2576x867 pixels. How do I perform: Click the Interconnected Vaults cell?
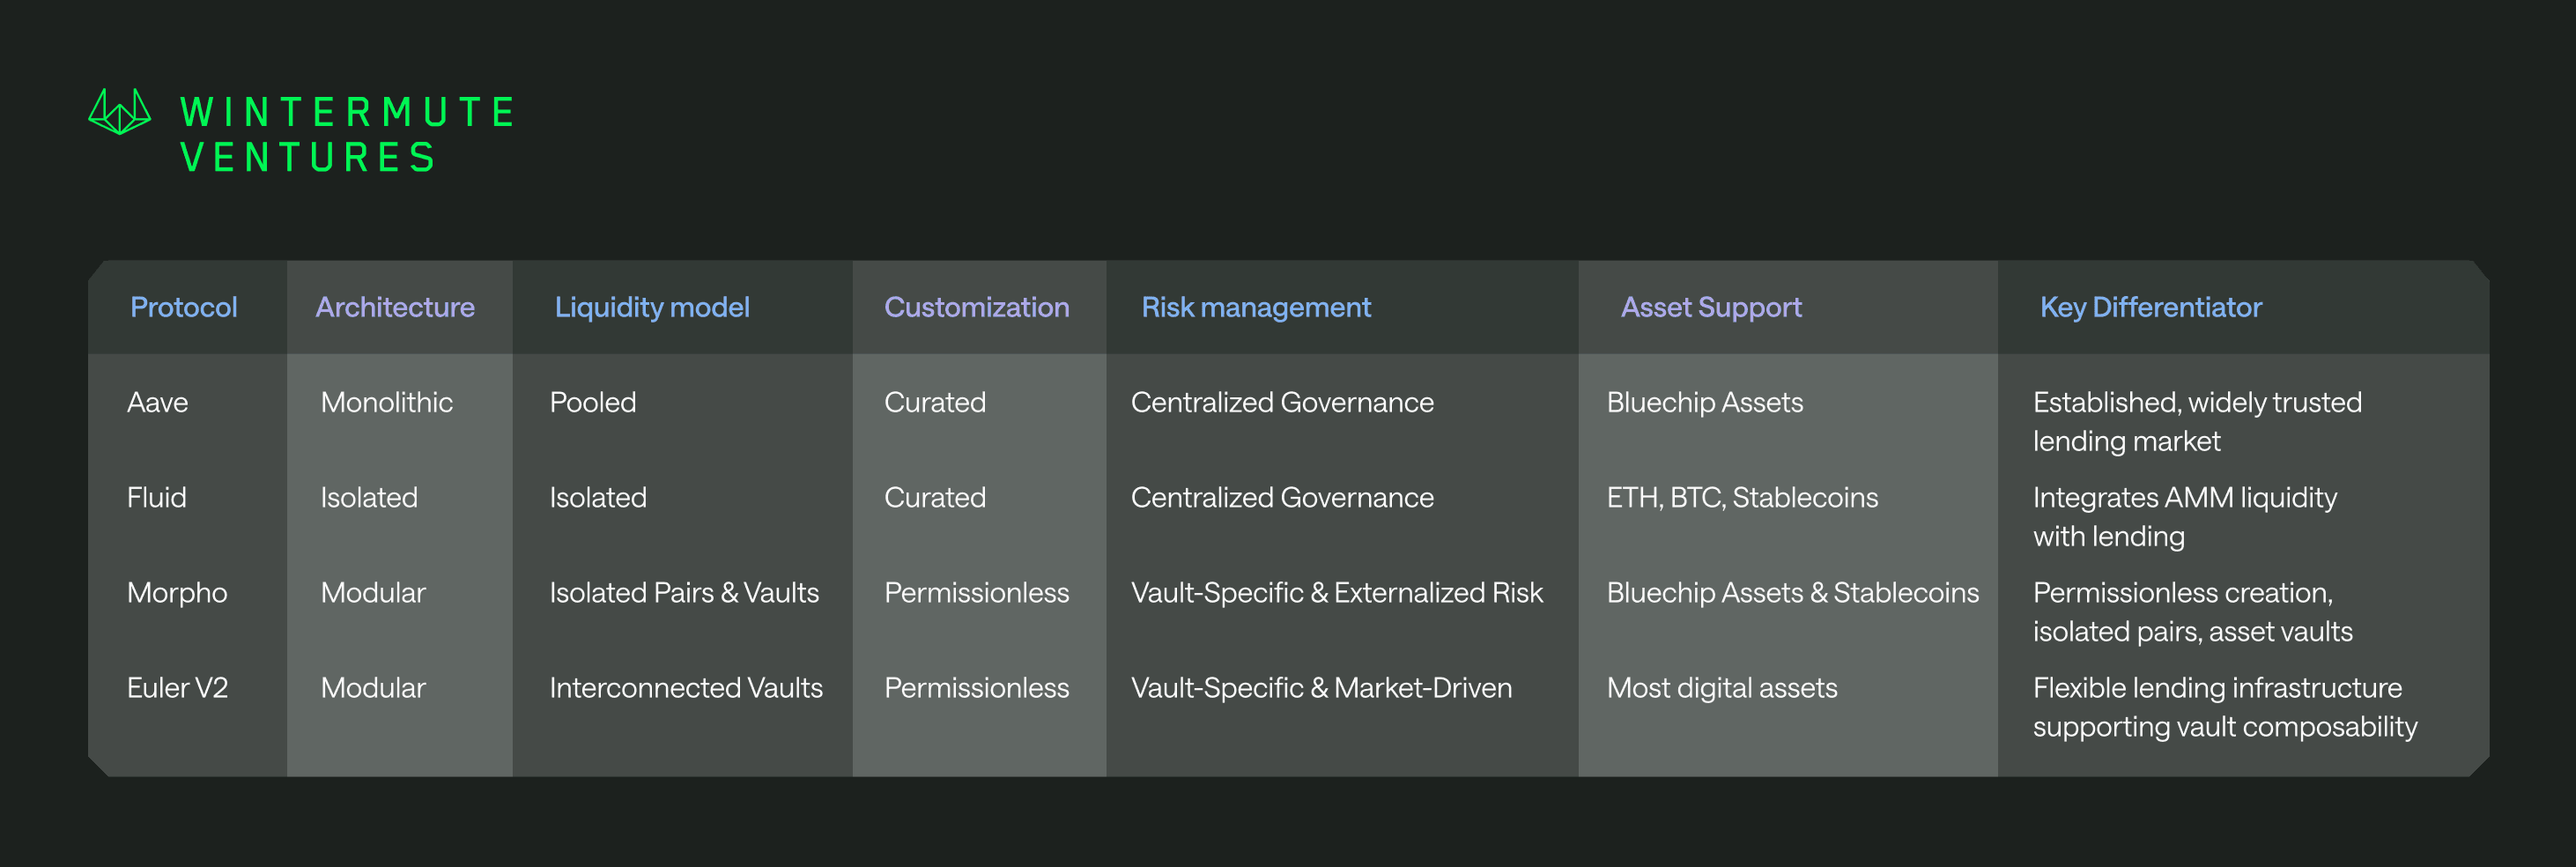[686, 688]
